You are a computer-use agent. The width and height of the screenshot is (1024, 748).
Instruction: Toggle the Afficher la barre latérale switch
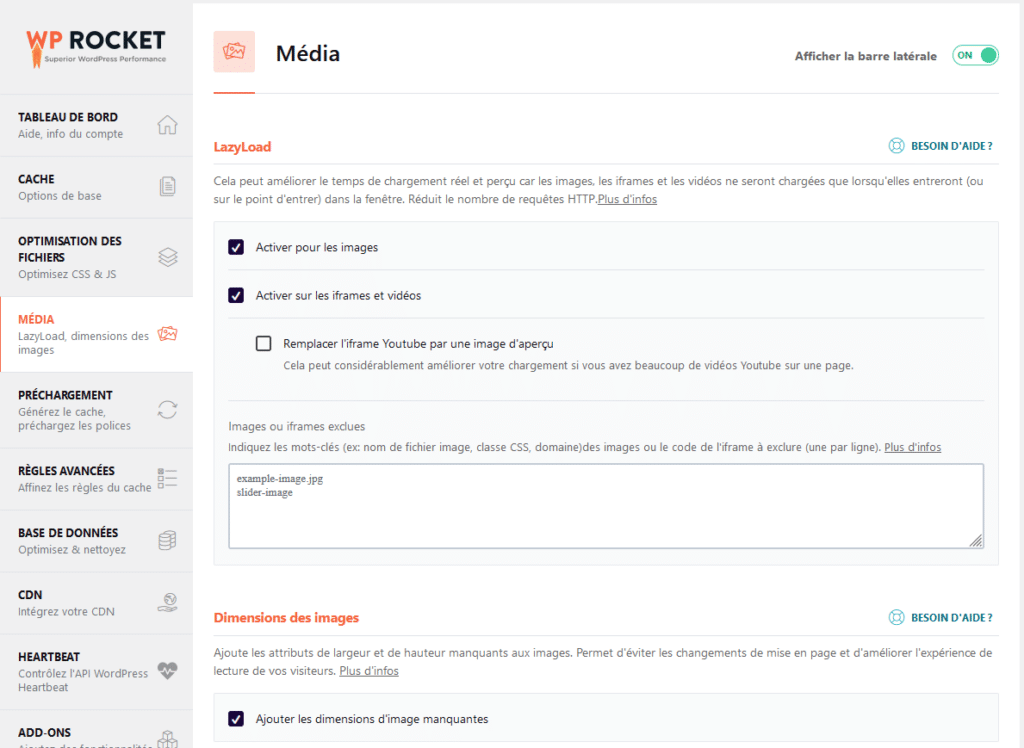tap(975, 56)
